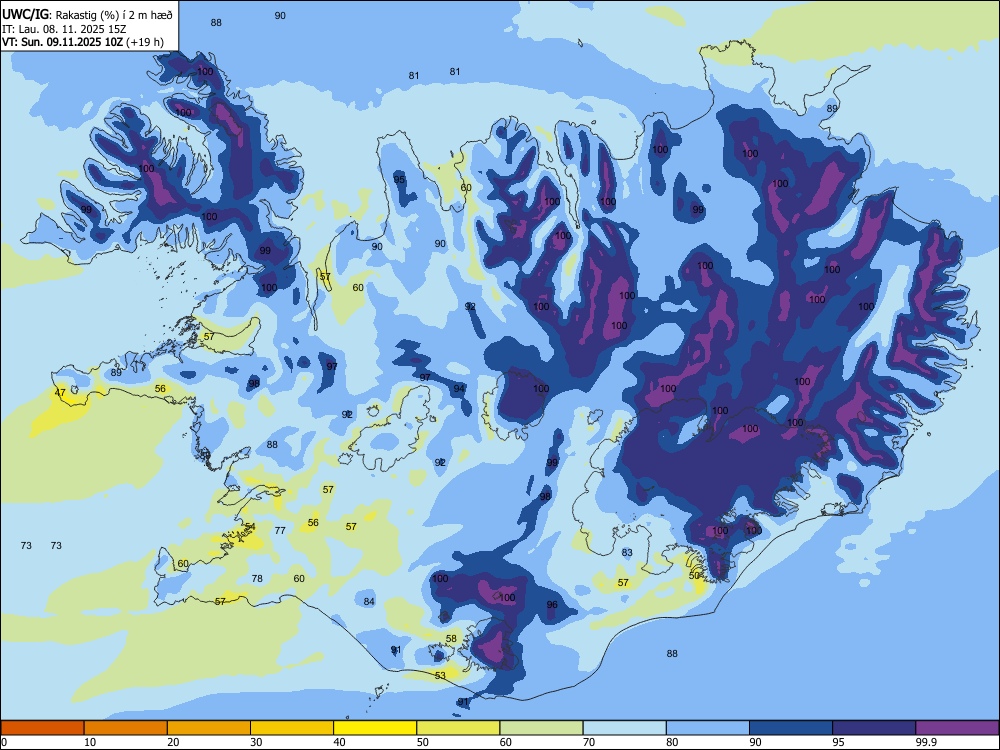This screenshot has width=1000, height=750.
Task: Click the "47" humidity value on the map
Action: click(60, 393)
